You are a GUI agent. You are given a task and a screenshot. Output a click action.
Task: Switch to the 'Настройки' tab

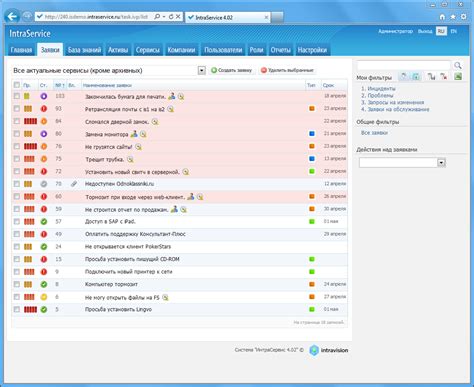pyautogui.click(x=312, y=50)
